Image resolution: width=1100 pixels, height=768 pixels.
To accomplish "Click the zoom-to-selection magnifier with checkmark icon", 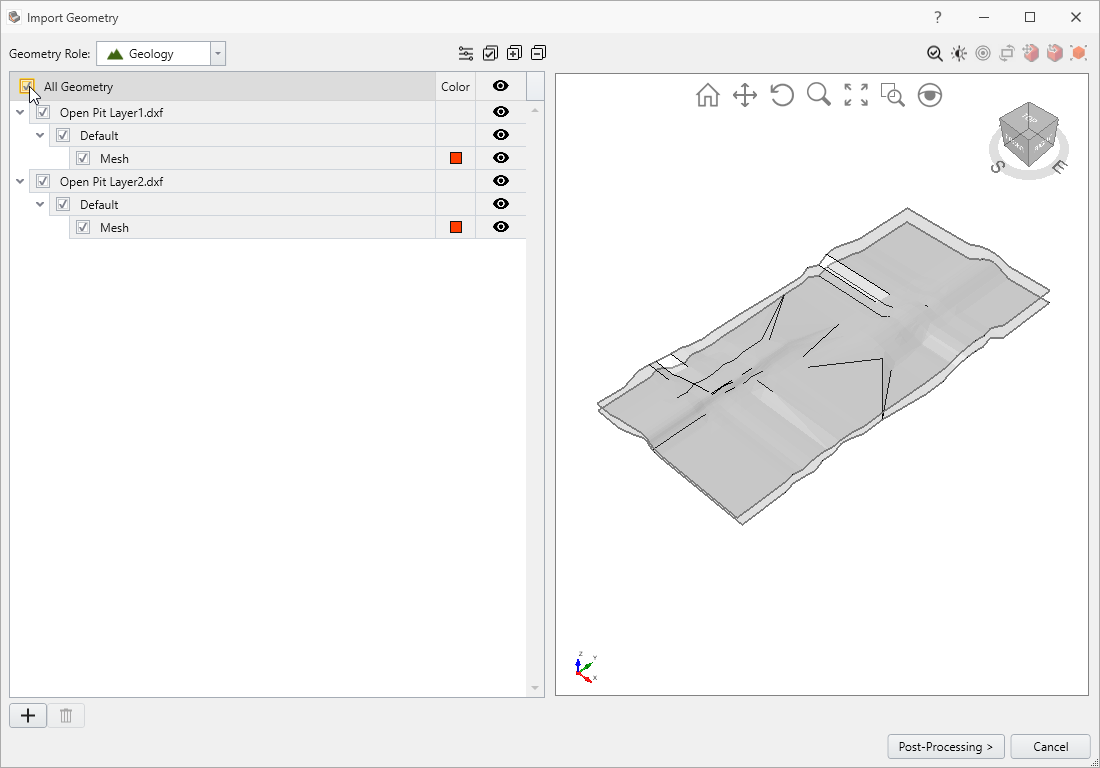I will pyautogui.click(x=934, y=53).
